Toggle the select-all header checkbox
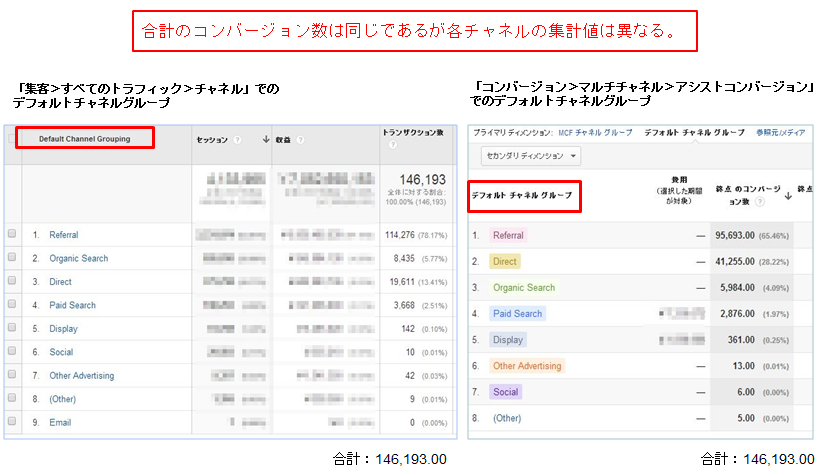818x471 pixels. (12, 139)
